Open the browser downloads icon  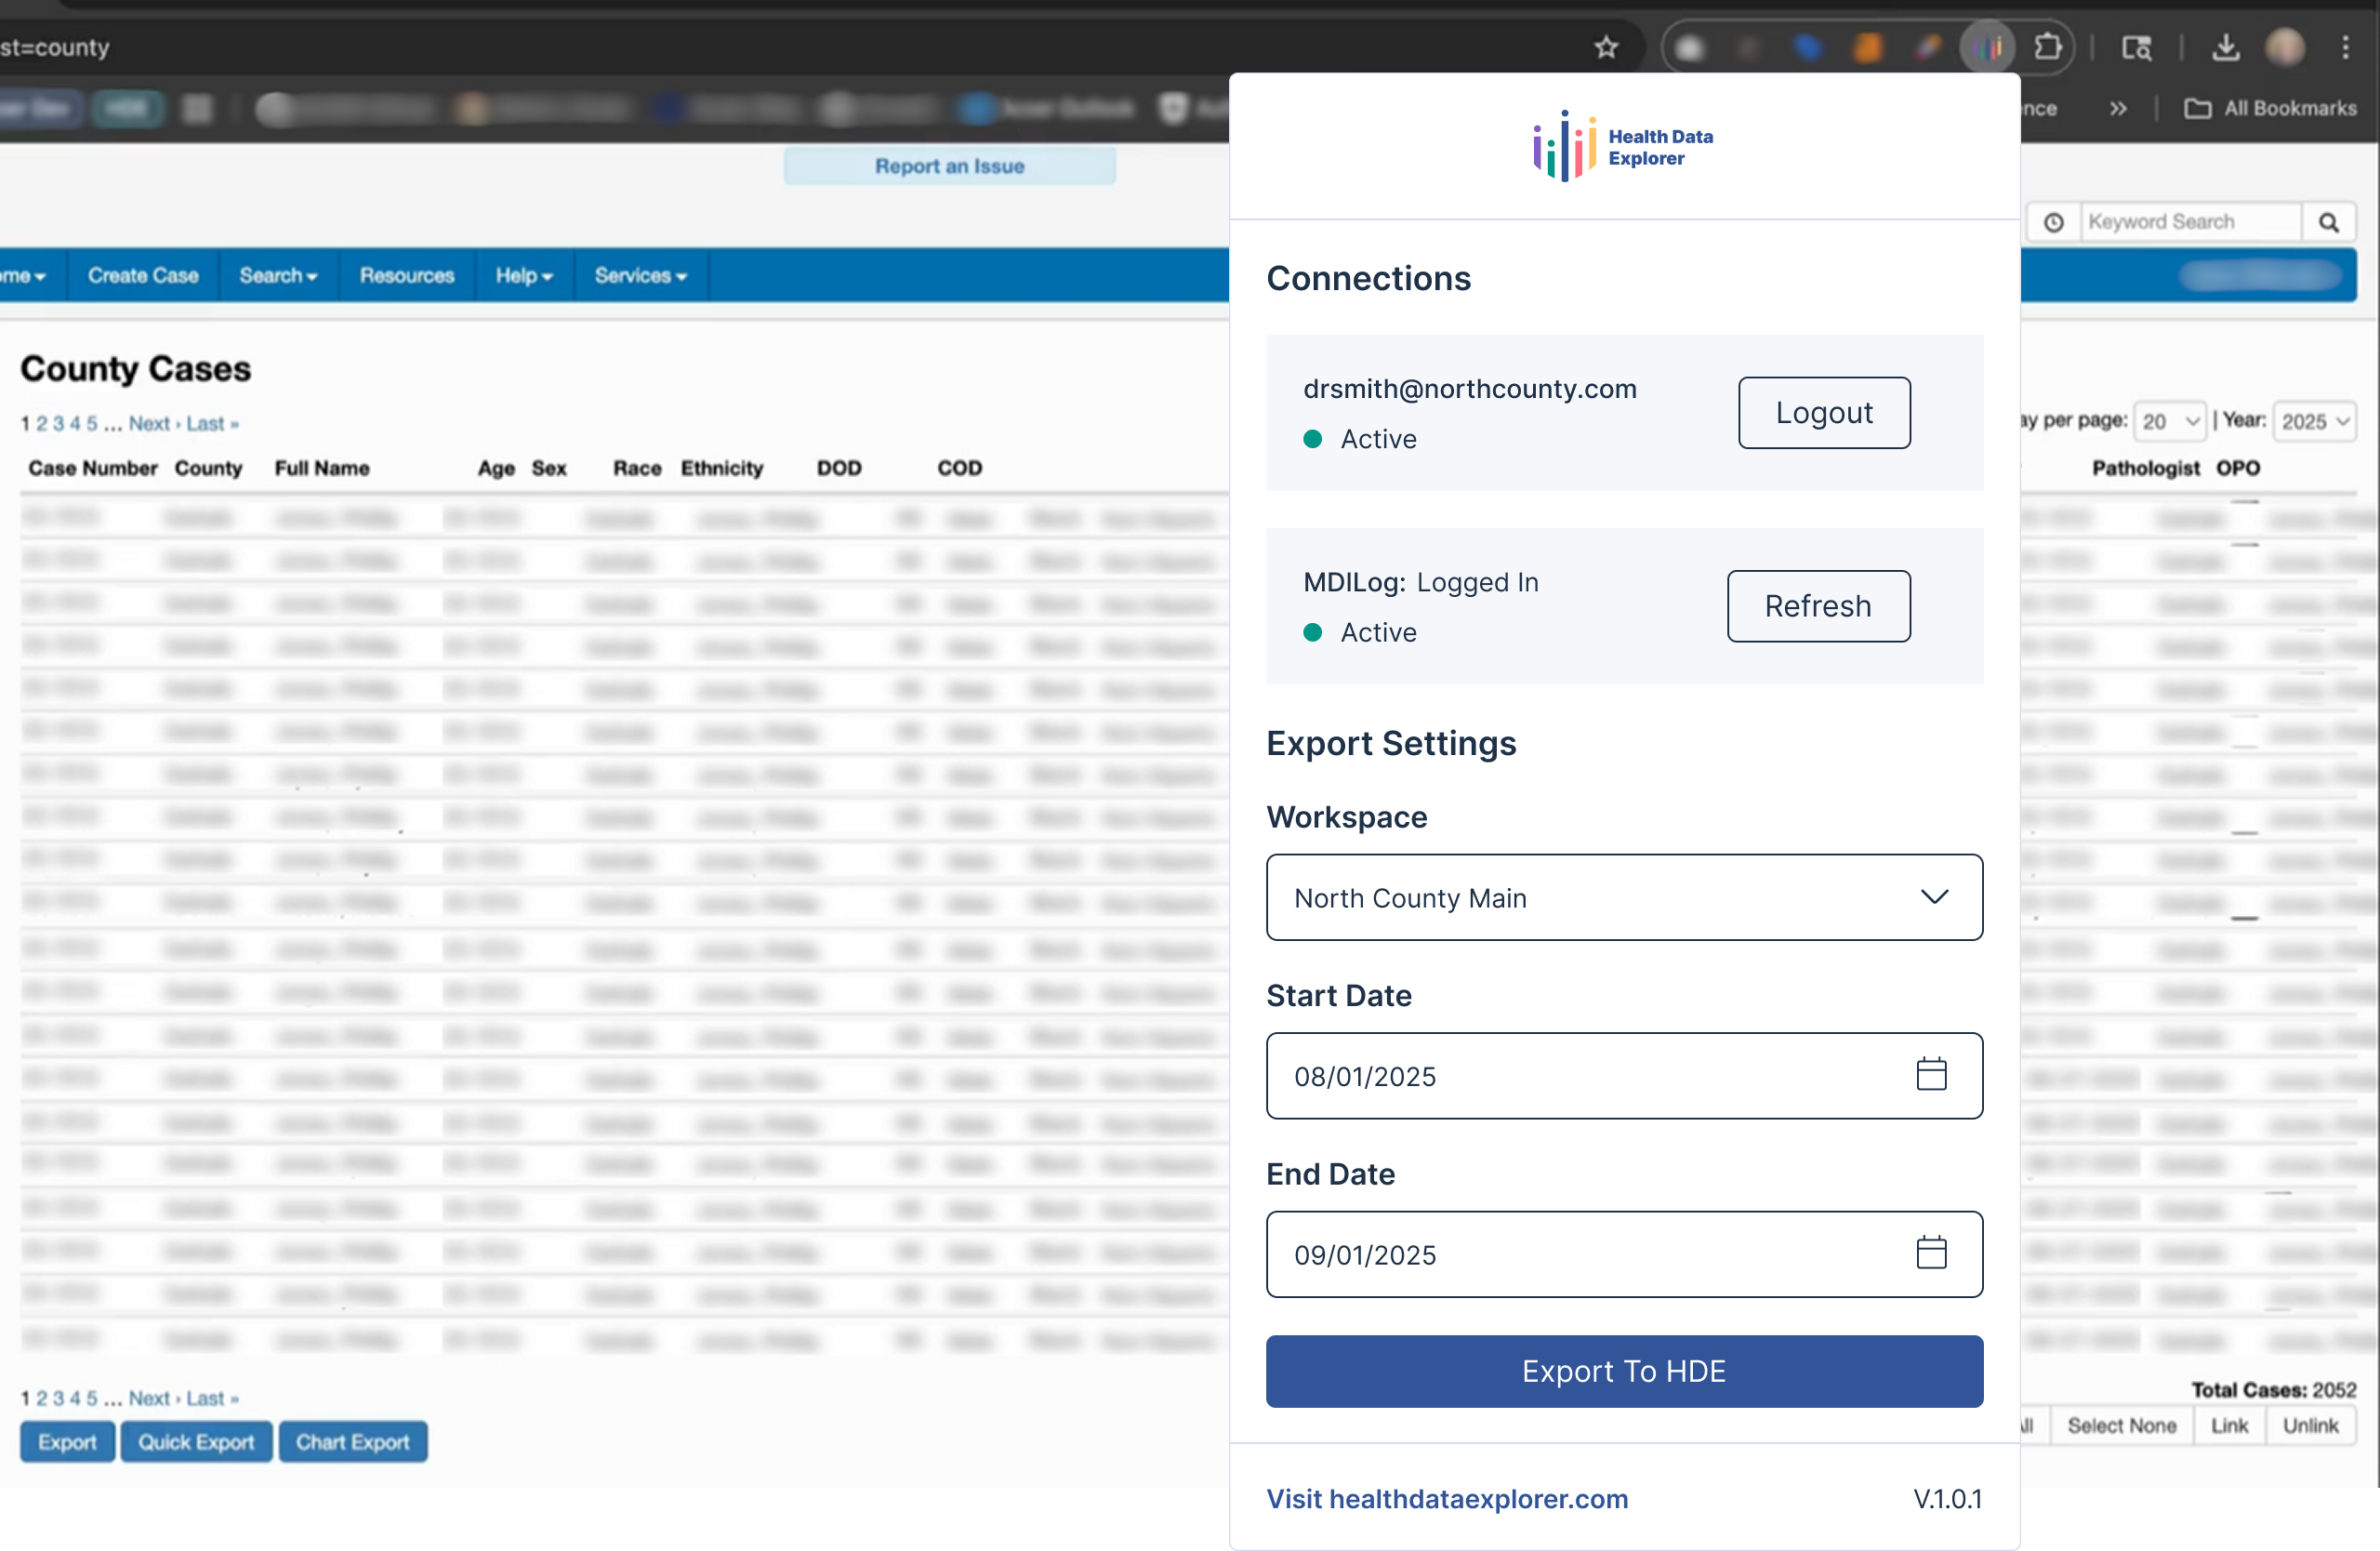point(2225,47)
